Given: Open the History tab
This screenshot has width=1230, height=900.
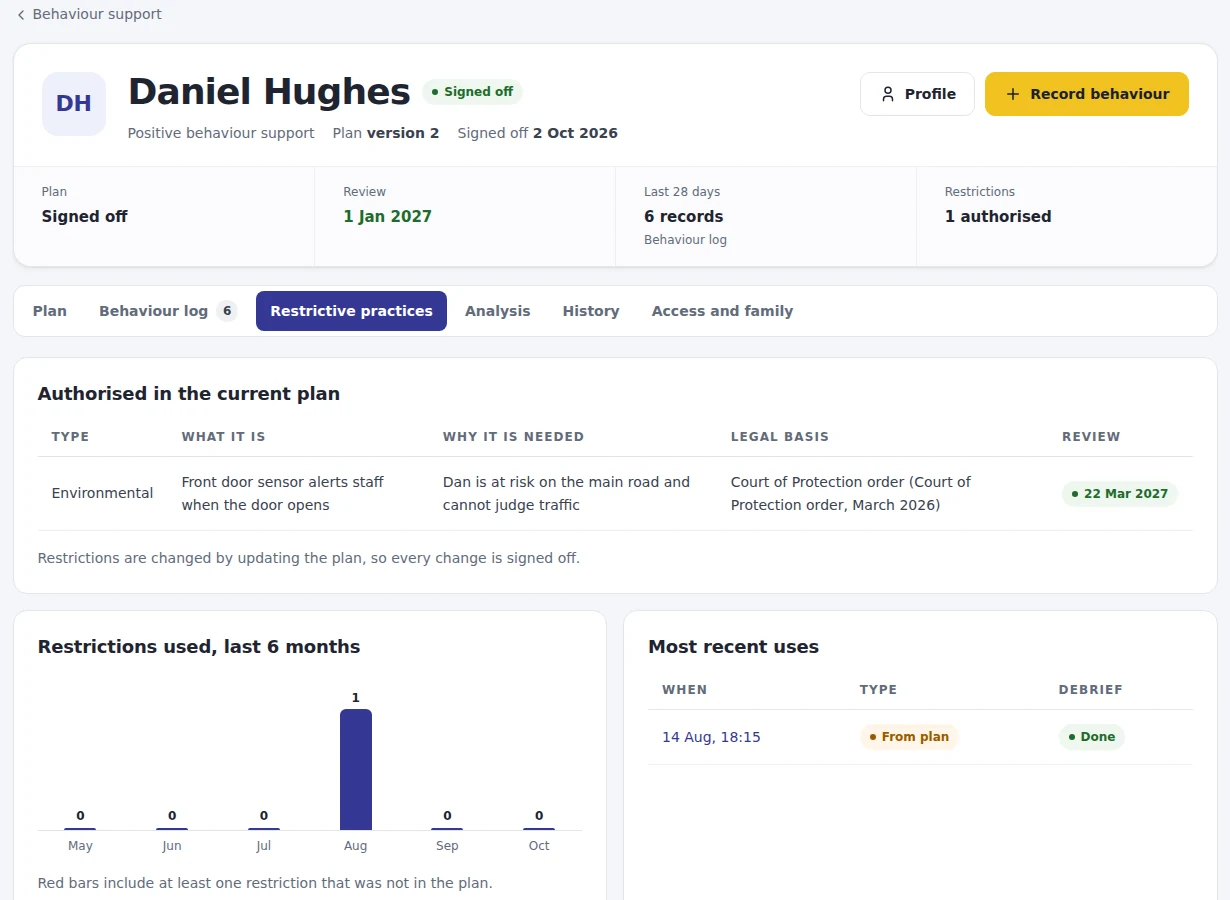Looking at the screenshot, I should [x=591, y=311].
